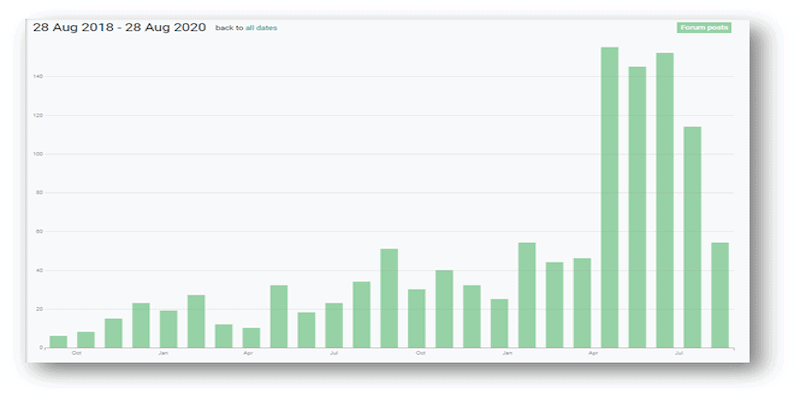Click the bar reaching 40 after second Oct
This screenshot has width=800, height=400.
point(444,309)
